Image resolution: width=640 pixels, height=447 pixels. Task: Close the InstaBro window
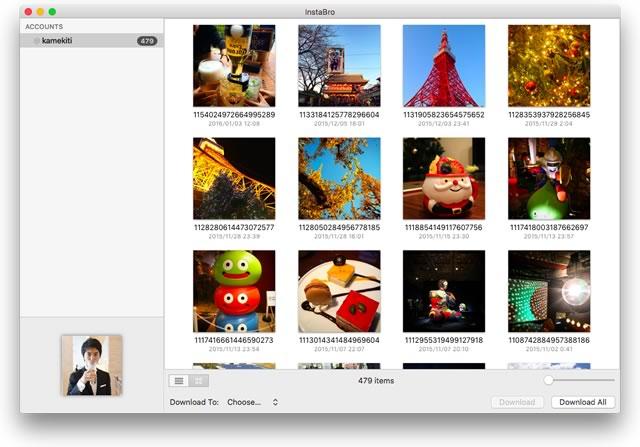(x=28, y=12)
